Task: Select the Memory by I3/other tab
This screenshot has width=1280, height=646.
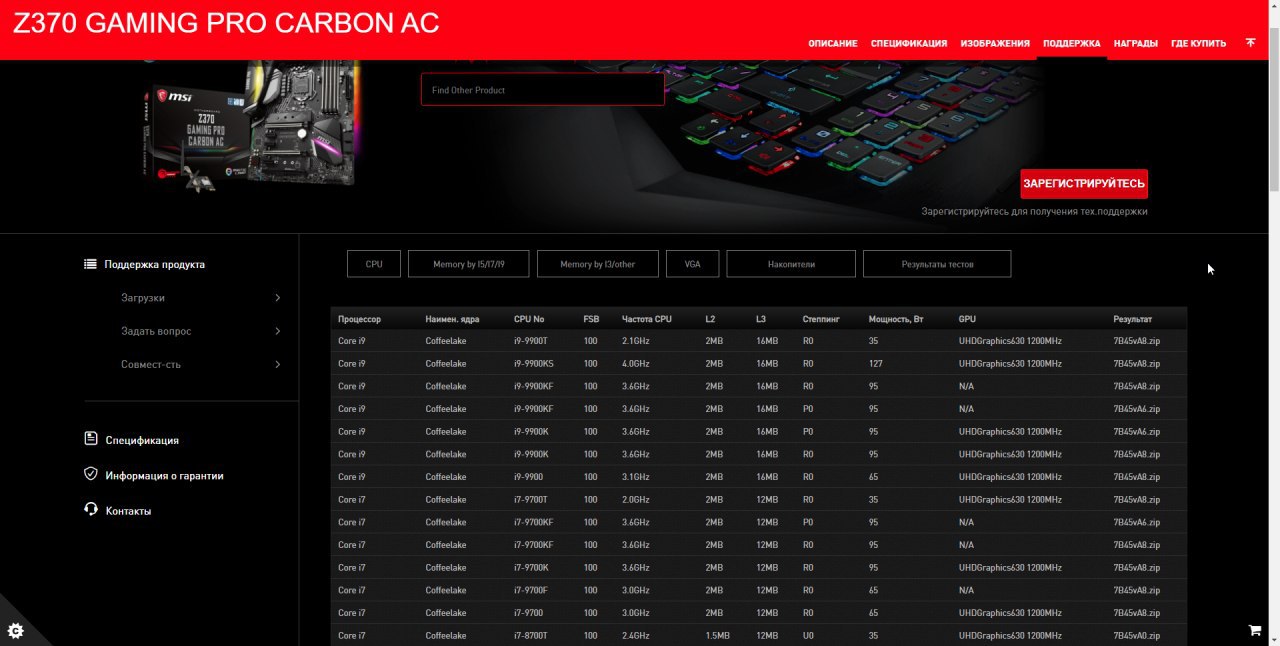Action: pyautogui.click(x=598, y=264)
